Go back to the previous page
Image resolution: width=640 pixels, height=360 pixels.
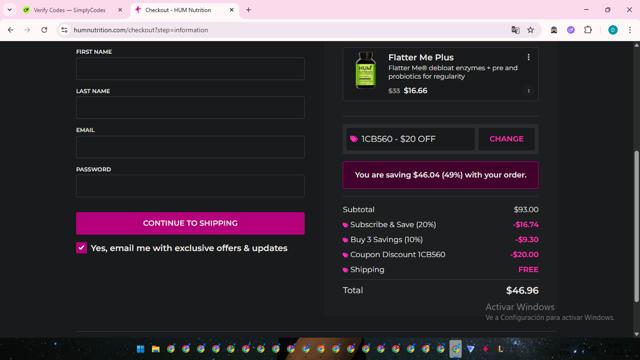11,30
